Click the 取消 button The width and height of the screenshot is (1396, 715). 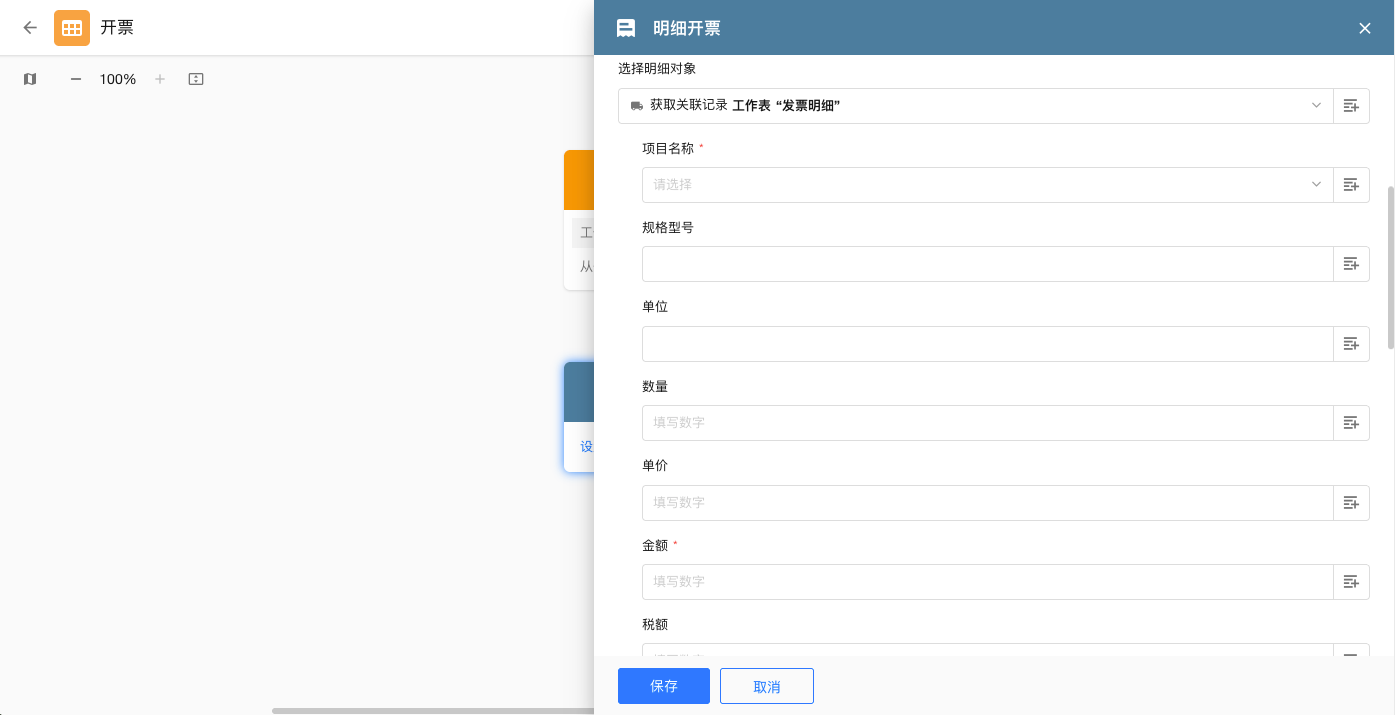pos(767,686)
